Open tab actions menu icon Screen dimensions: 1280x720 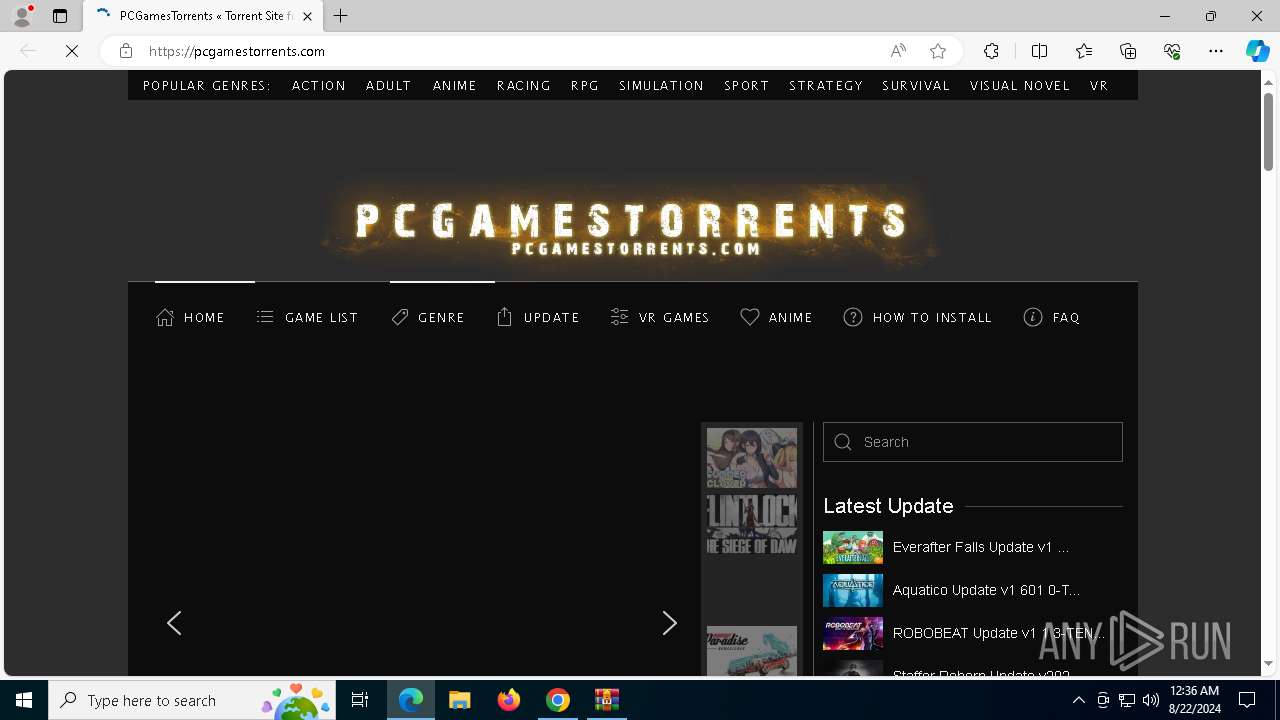pyautogui.click(x=60, y=16)
